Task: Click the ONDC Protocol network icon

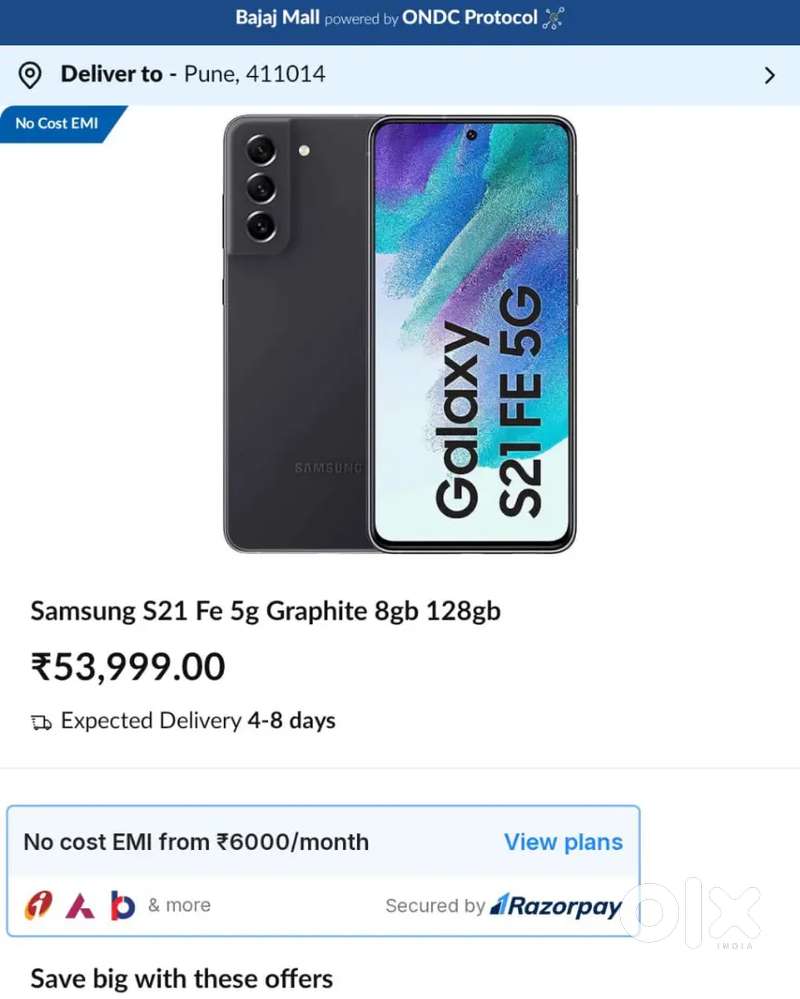Action: [553, 19]
